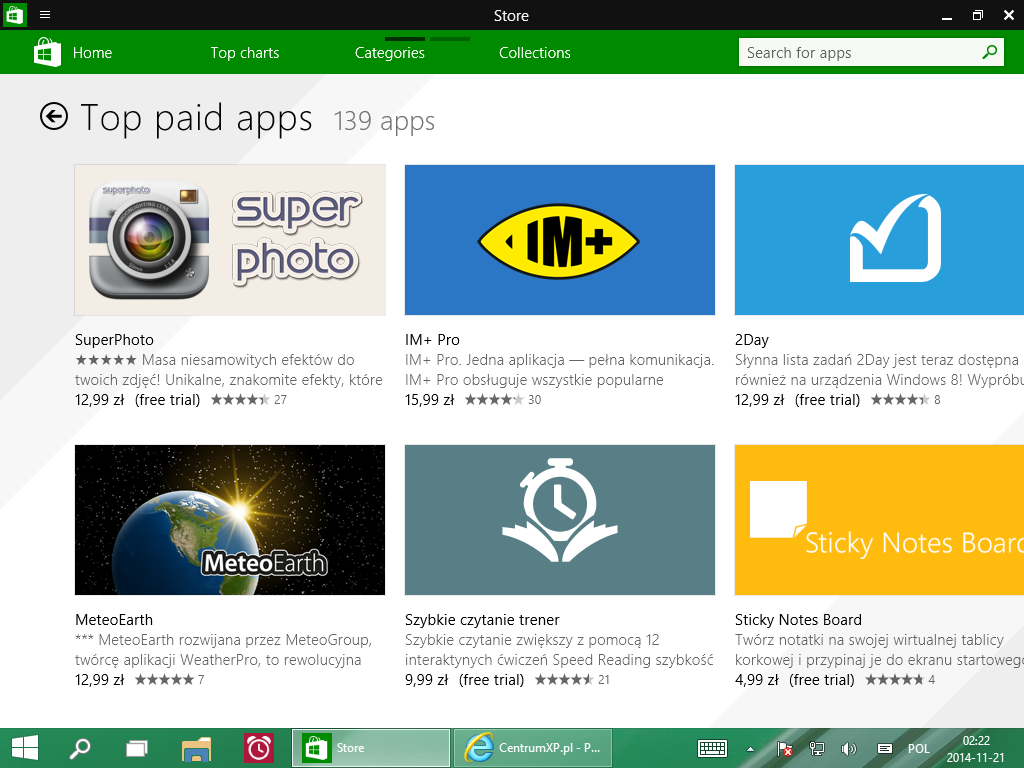Click the SuperPhoto title link

[x=114, y=340]
